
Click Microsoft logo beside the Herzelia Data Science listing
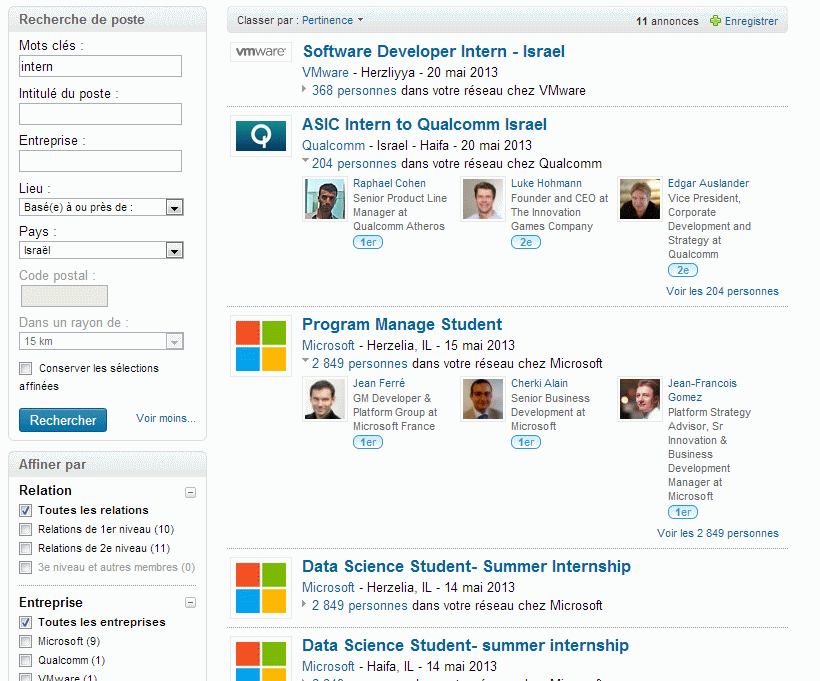coord(260,588)
